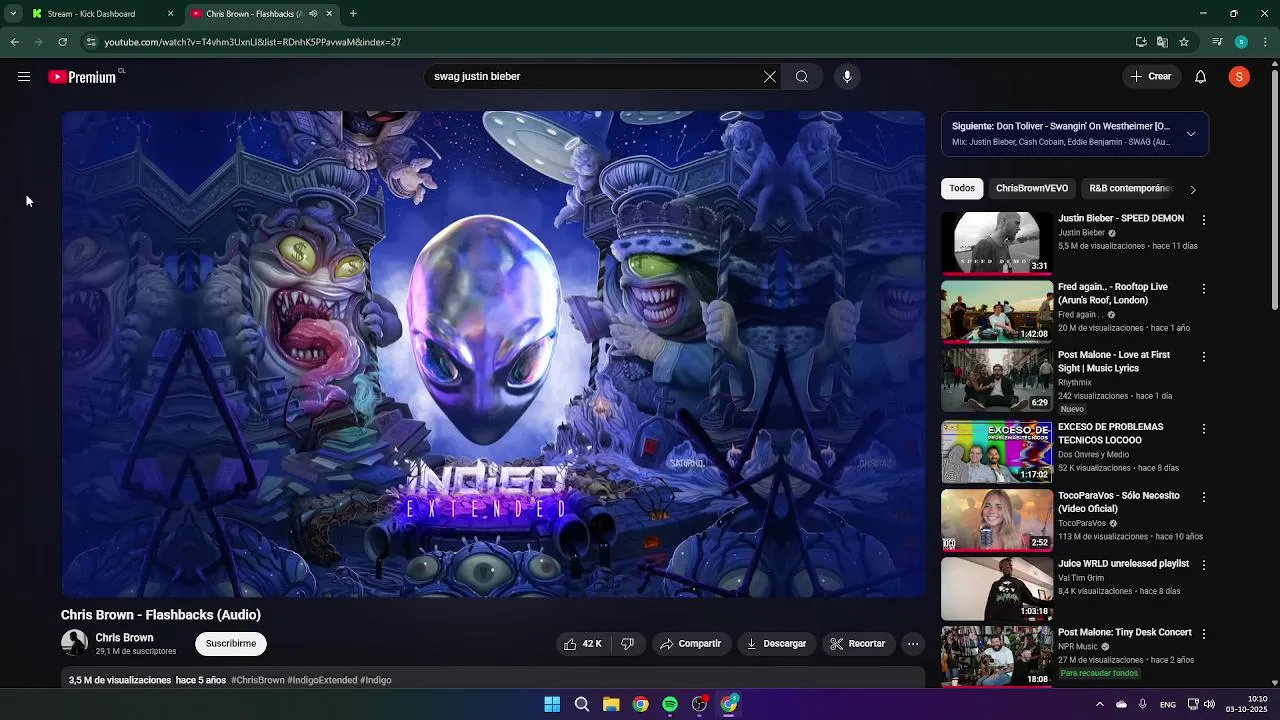Click the Indigo Extended video player
This screenshot has height=720, width=1280.
click(x=493, y=354)
